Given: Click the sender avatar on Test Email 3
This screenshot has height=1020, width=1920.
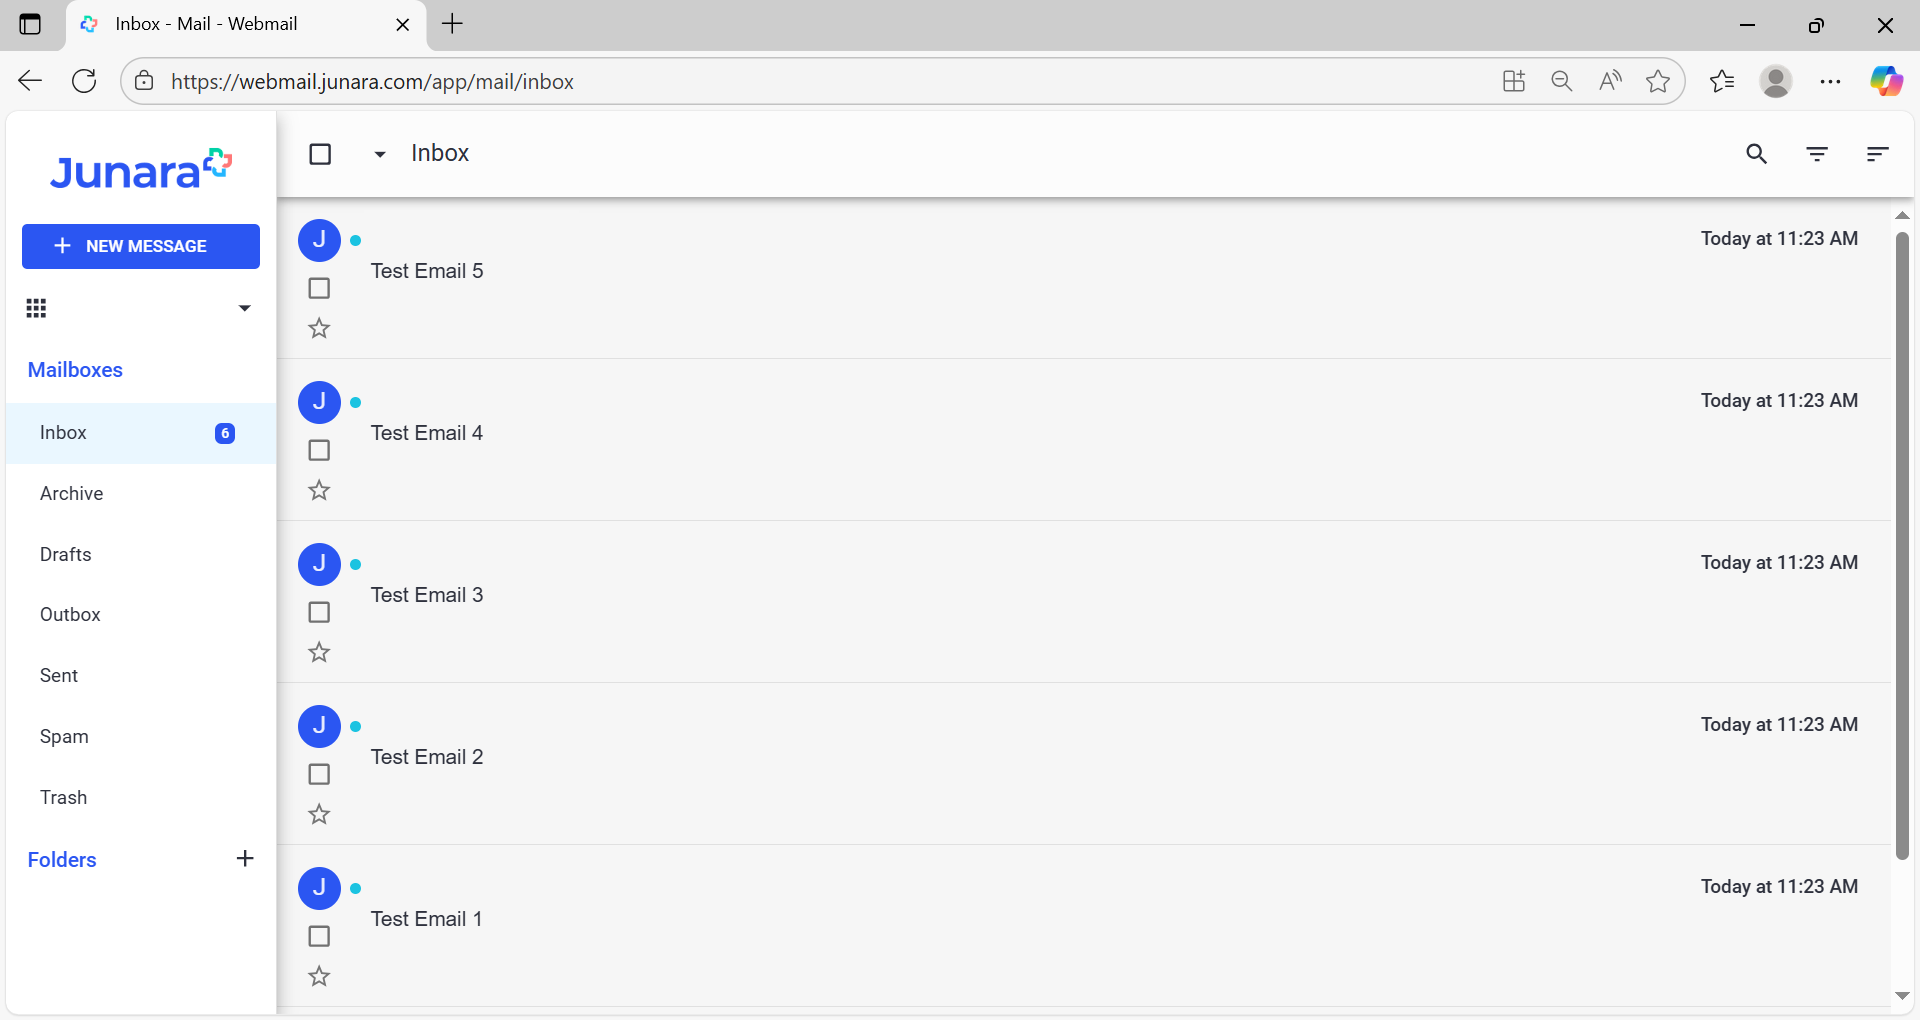Looking at the screenshot, I should tap(320, 564).
